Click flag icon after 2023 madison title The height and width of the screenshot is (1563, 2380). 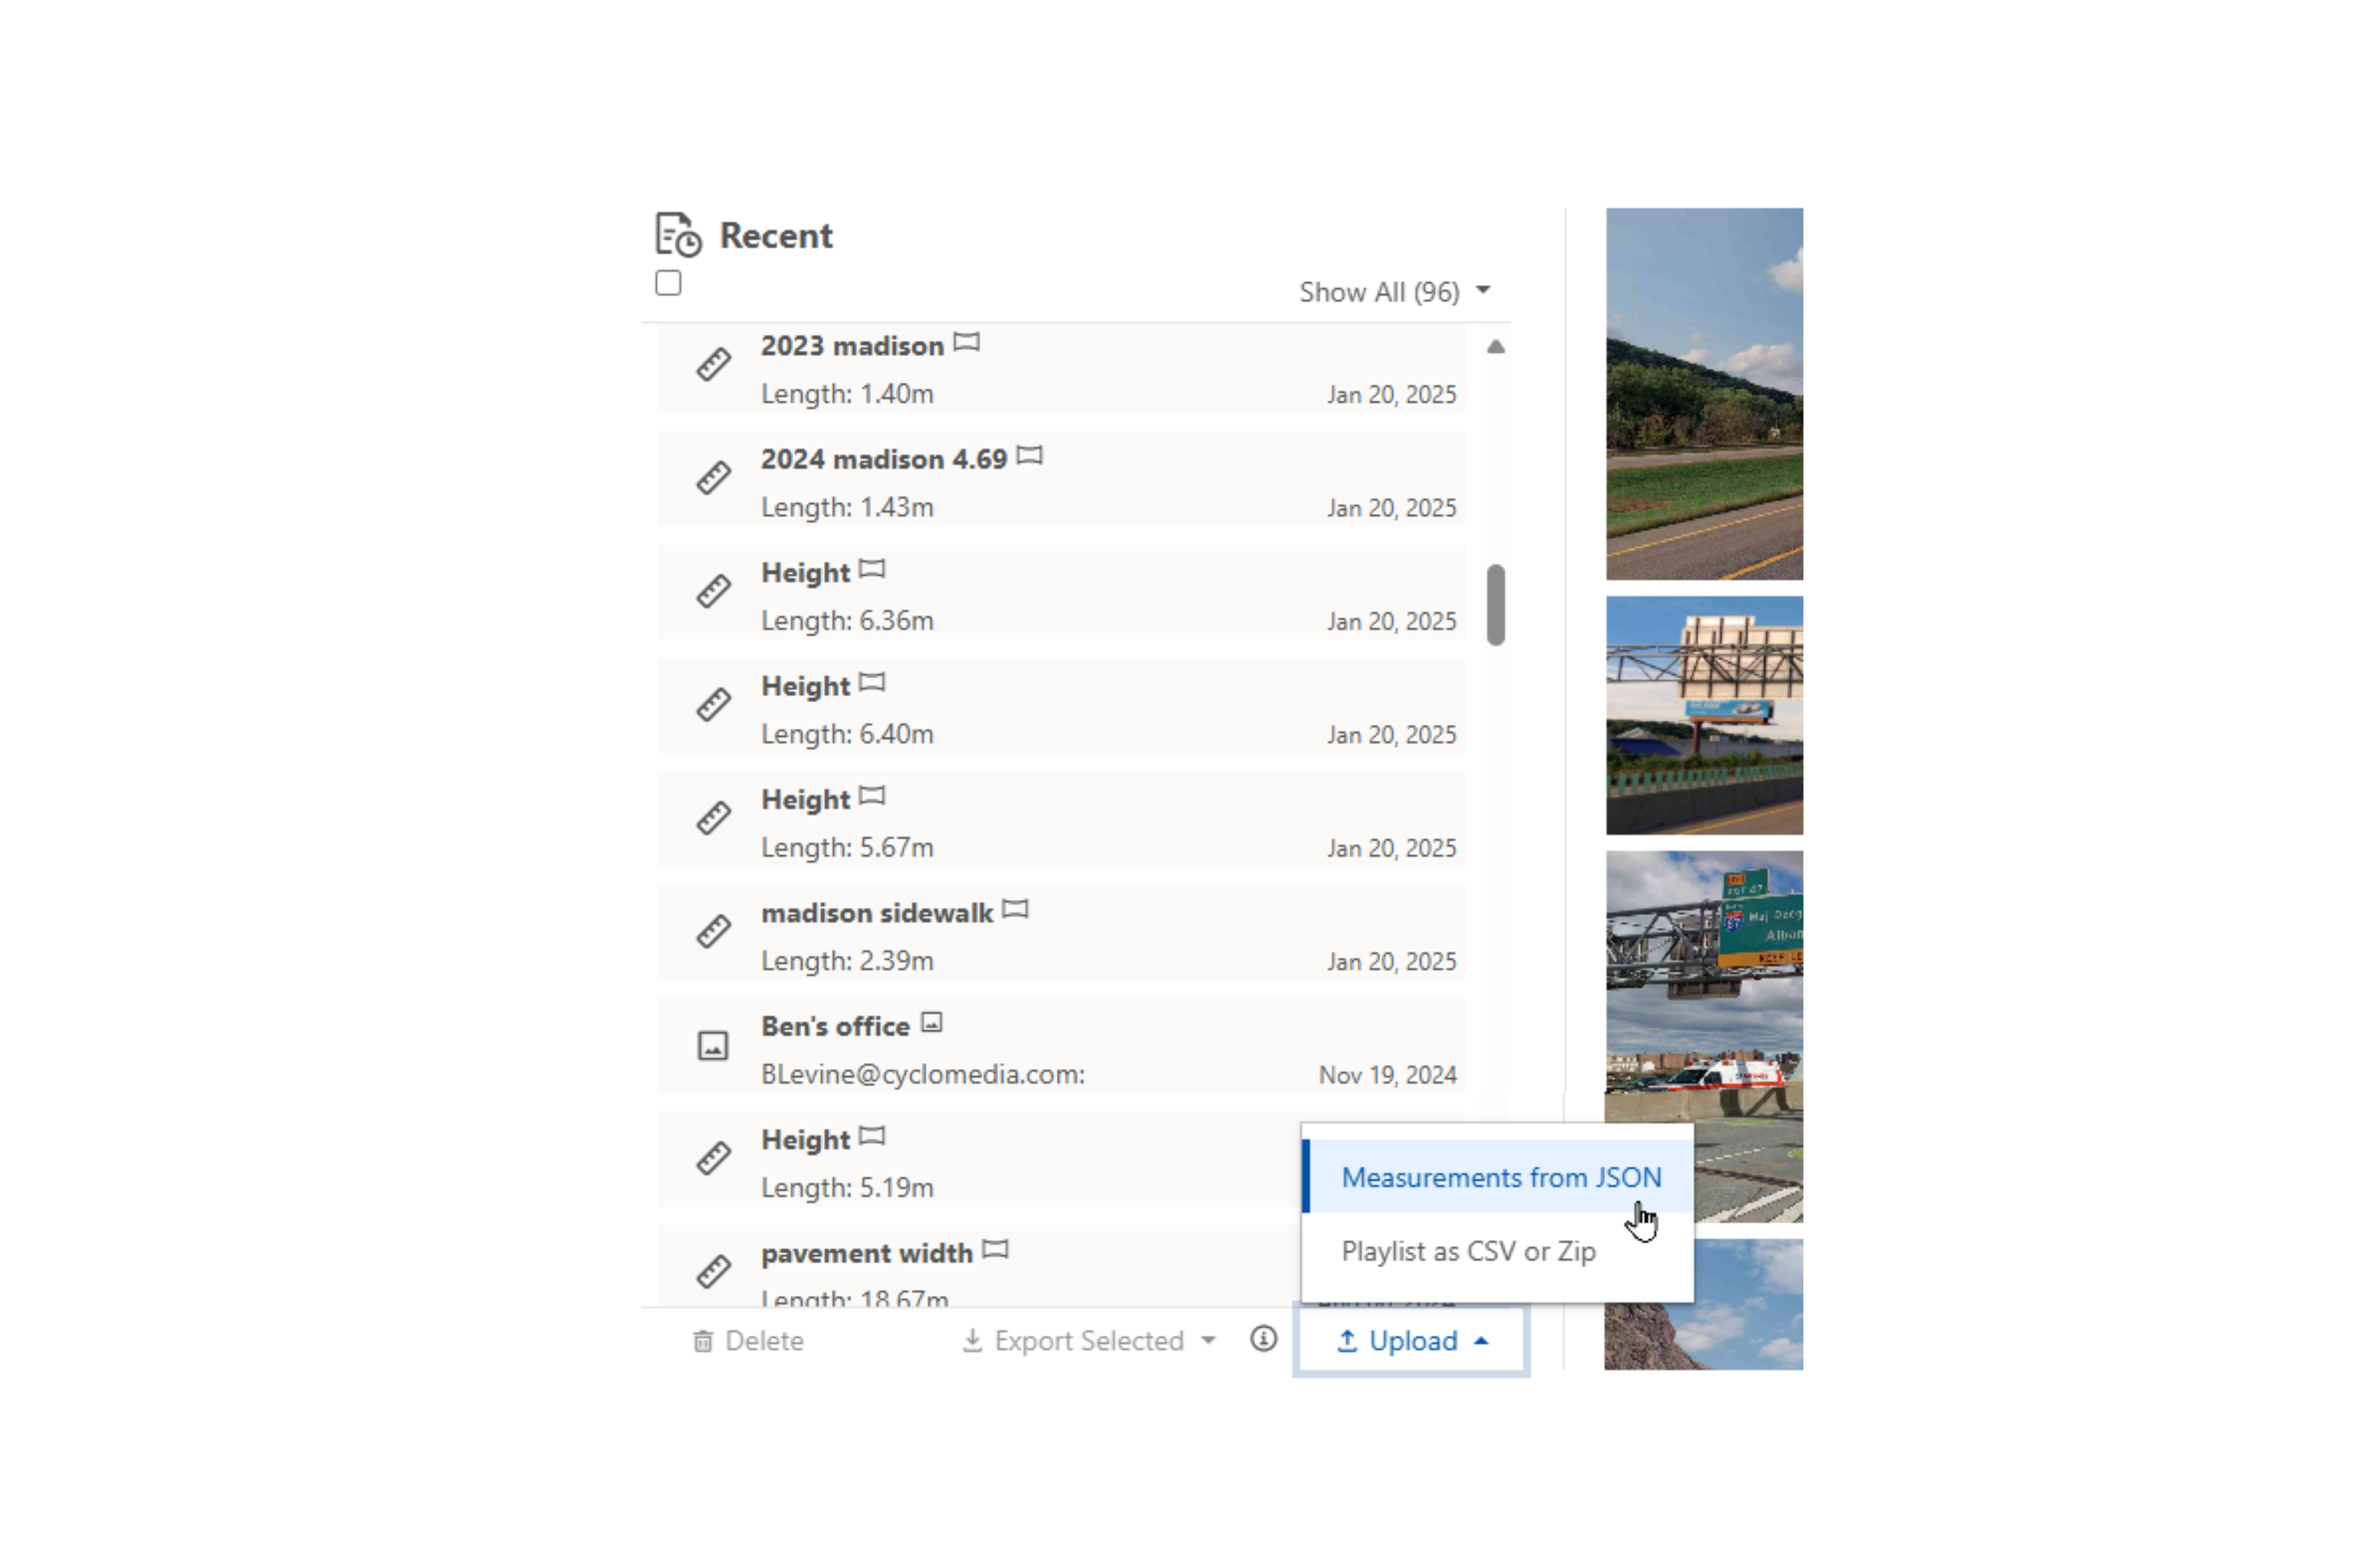tap(966, 343)
